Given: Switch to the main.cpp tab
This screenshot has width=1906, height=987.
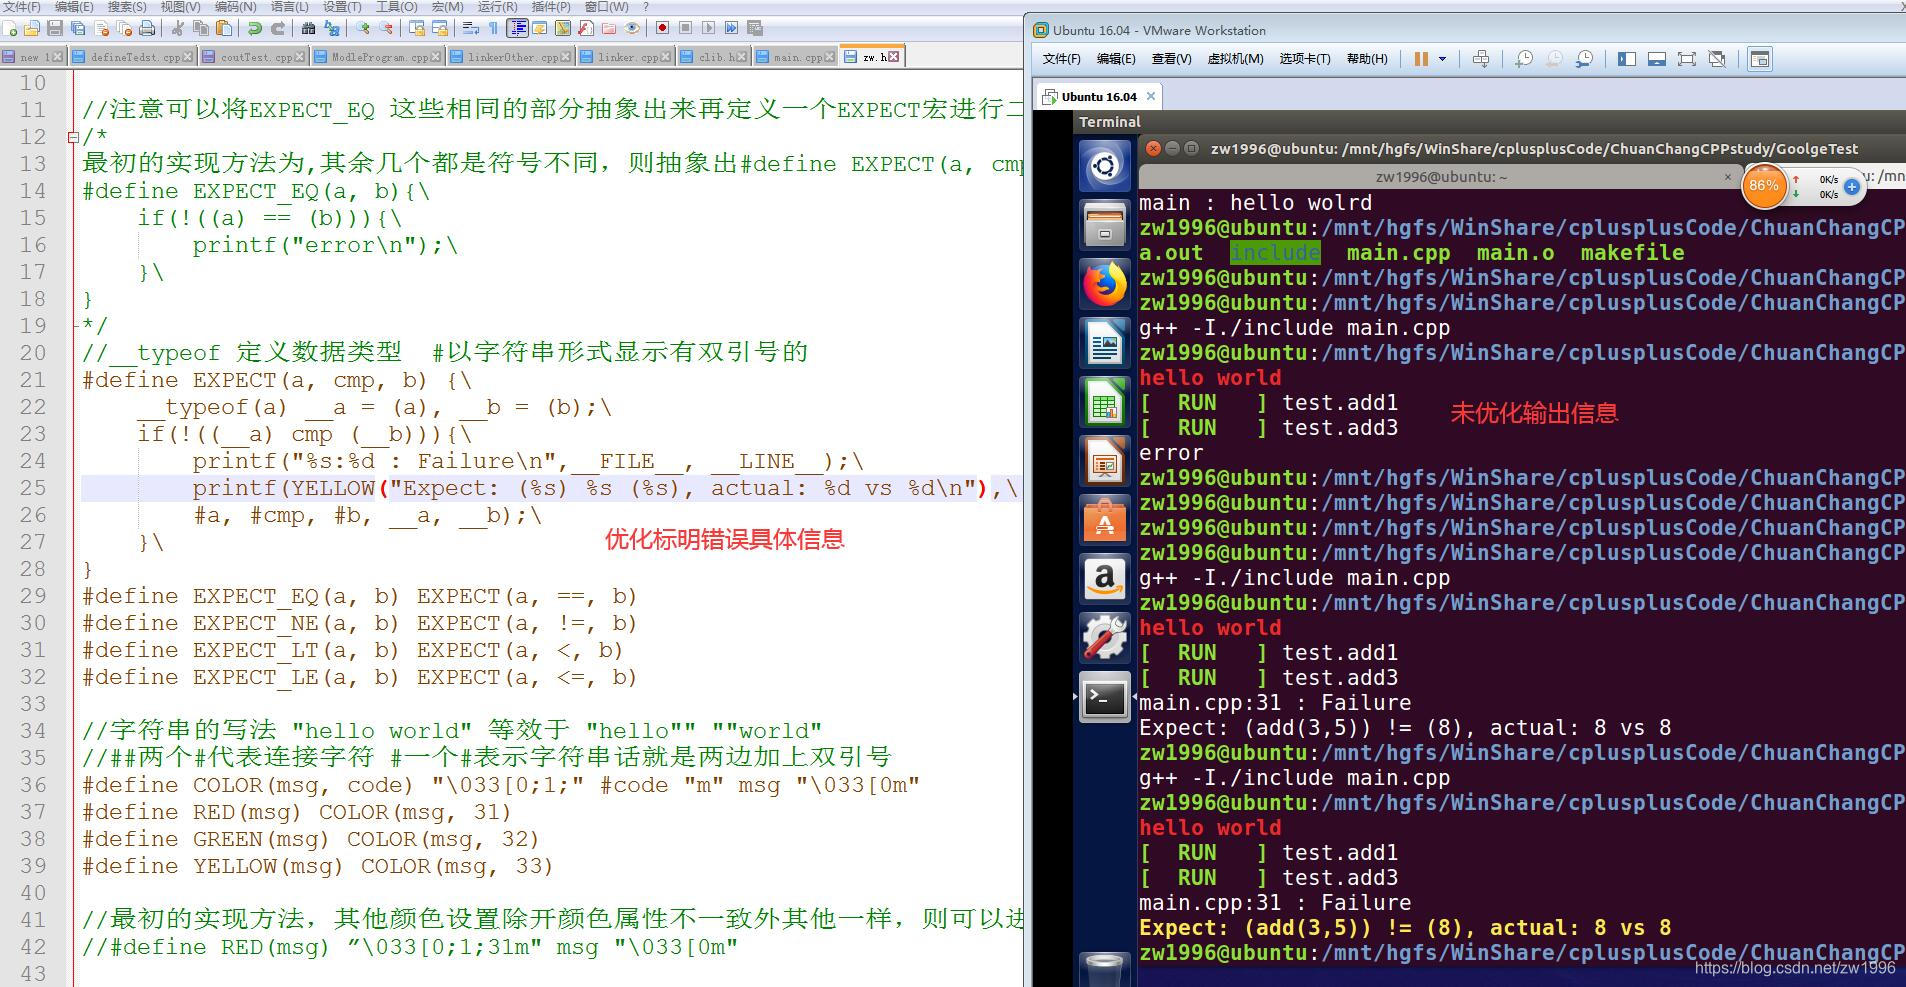Looking at the screenshot, I should [x=797, y=57].
